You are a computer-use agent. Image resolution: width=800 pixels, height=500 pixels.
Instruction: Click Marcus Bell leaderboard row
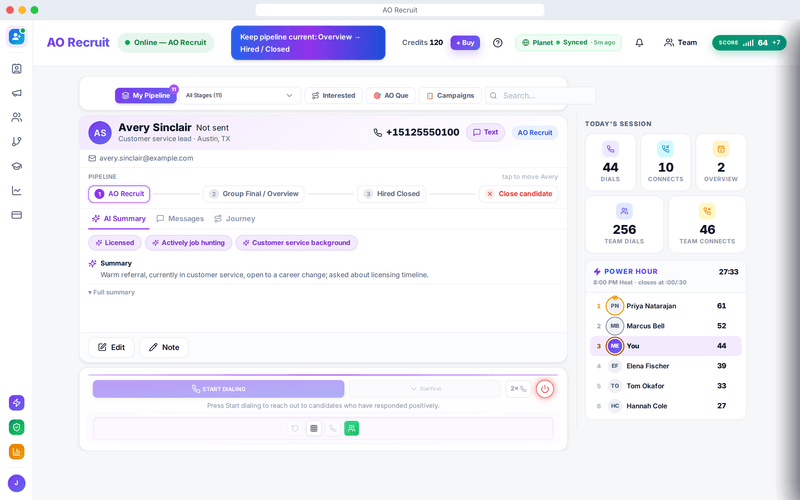tap(666, 326)
